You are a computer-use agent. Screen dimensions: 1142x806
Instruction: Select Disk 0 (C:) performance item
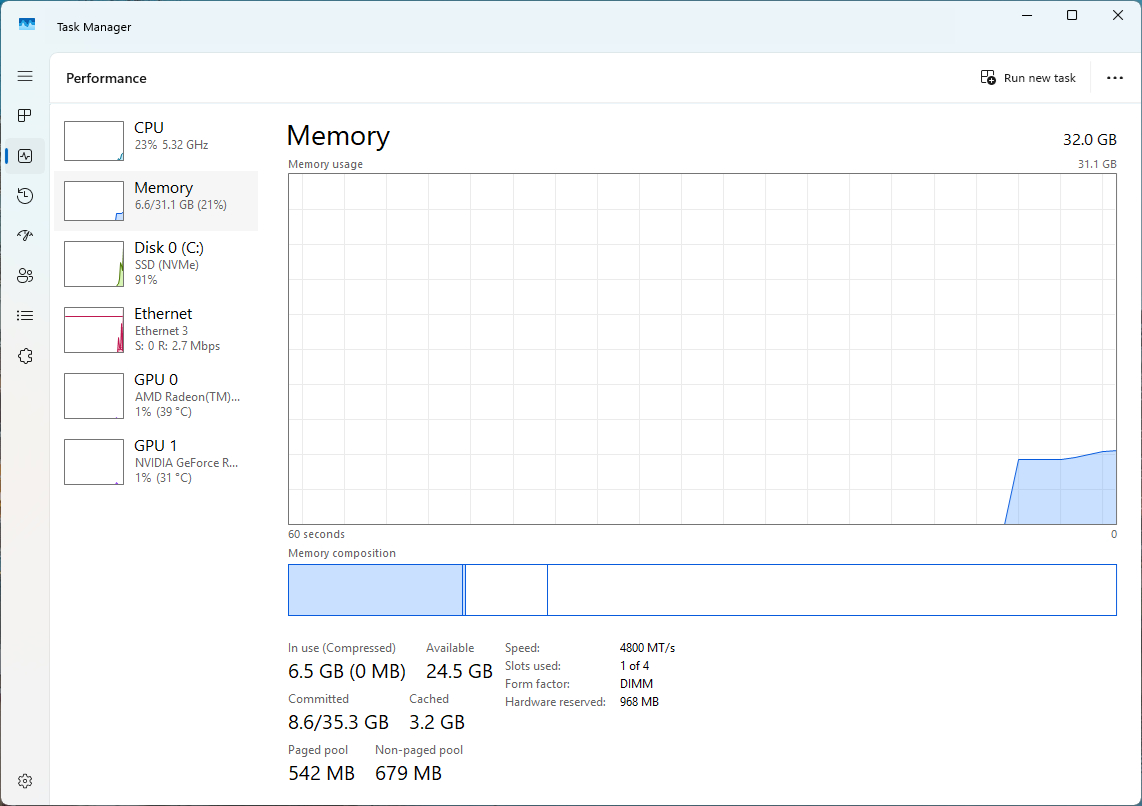point(156,264)
